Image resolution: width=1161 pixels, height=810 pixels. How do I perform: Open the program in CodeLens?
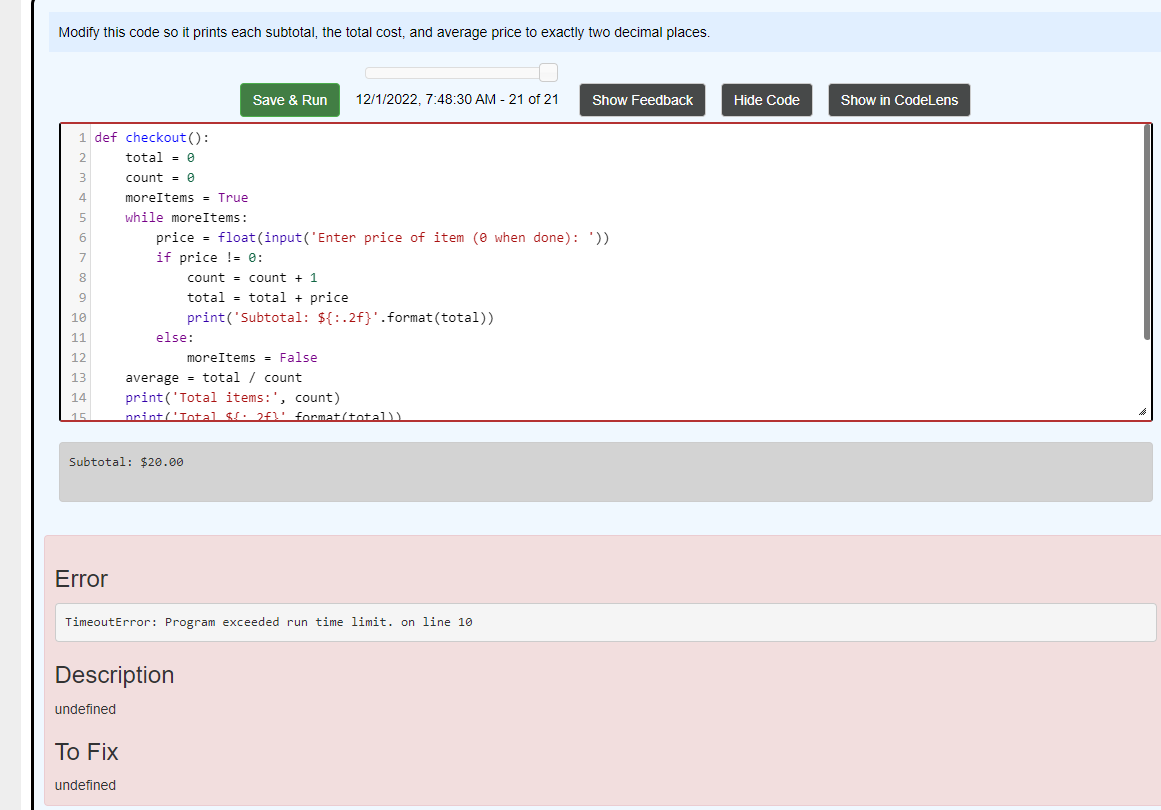898,100
